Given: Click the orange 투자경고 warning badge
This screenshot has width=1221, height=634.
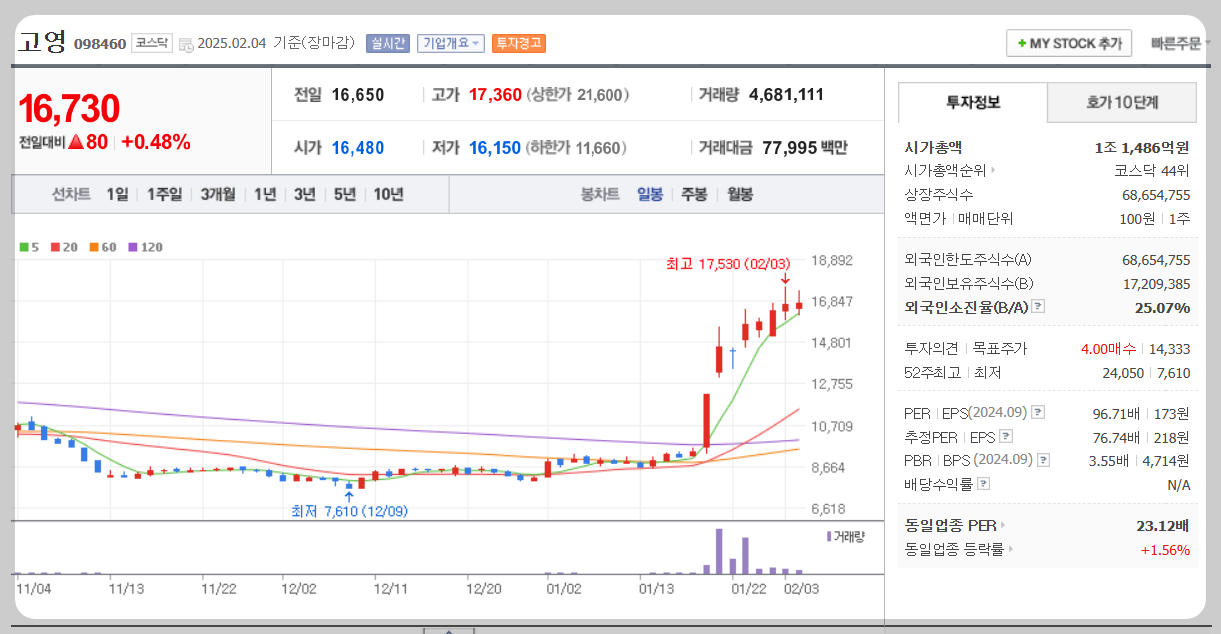Looking at the screenshot, I should pos(518,43).
